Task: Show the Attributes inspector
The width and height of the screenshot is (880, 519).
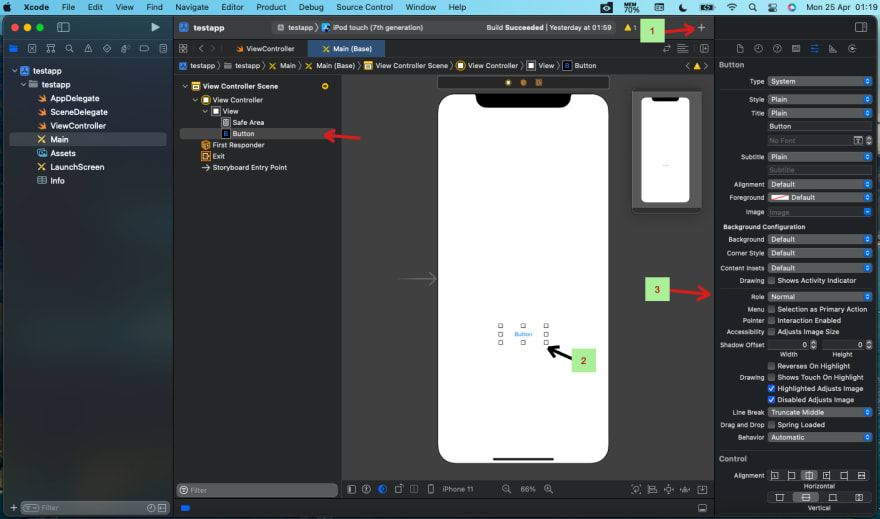Action: click(x=814, y=49)
